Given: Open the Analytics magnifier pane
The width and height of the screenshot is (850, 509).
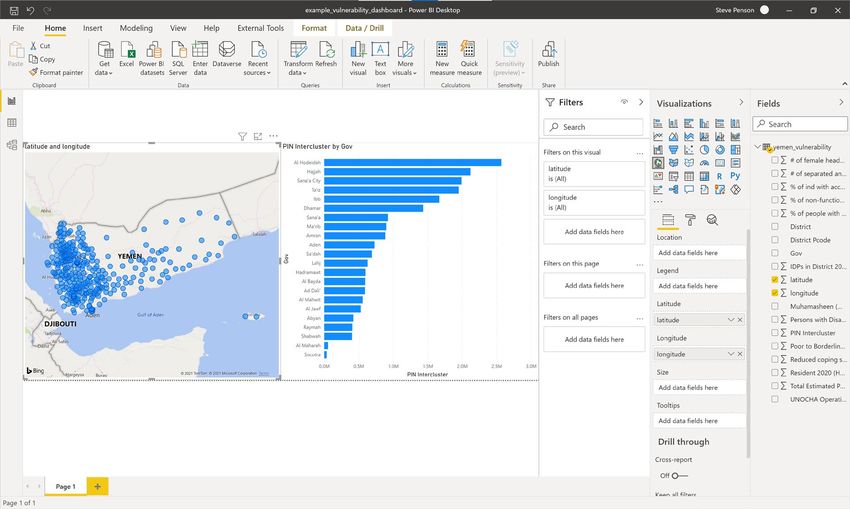Looking at the screenshot, I should [712, 220].
